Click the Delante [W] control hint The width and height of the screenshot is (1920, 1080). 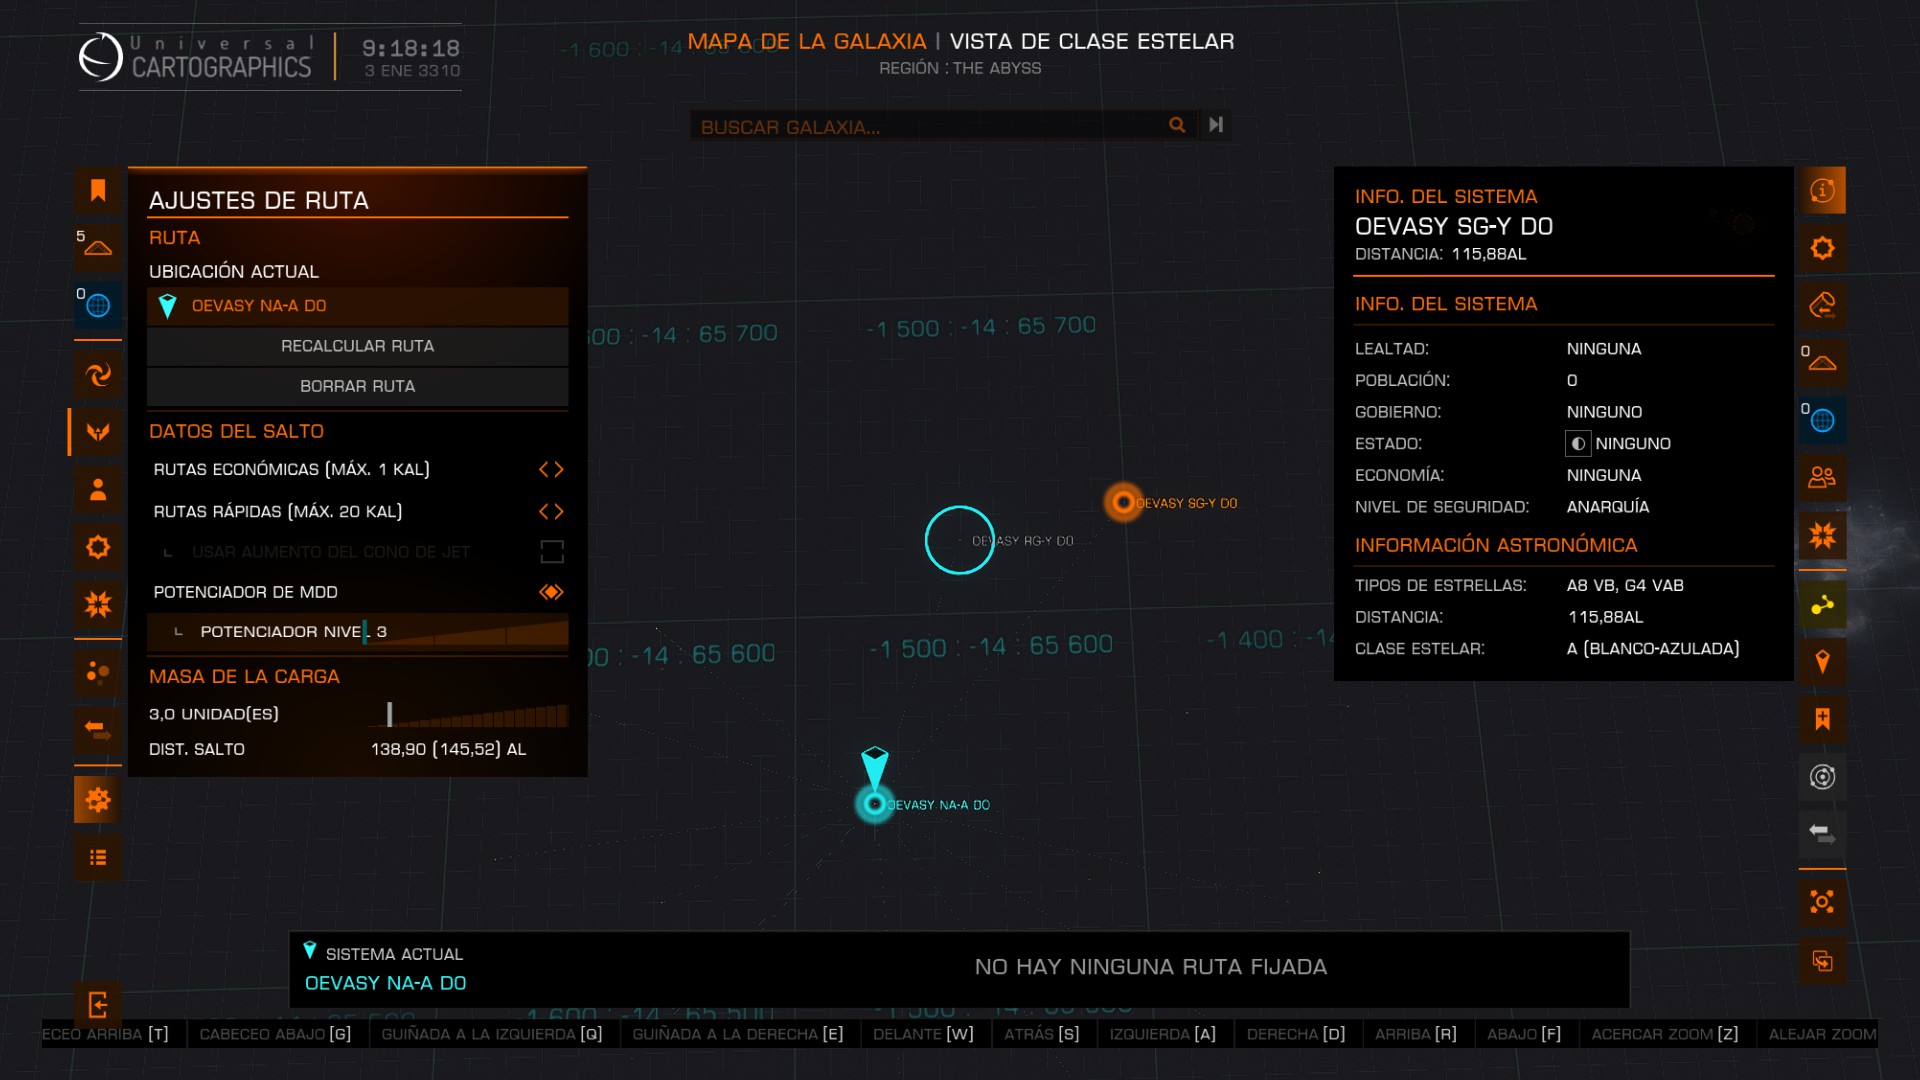pyautogui.click(x=923, y=1034)
